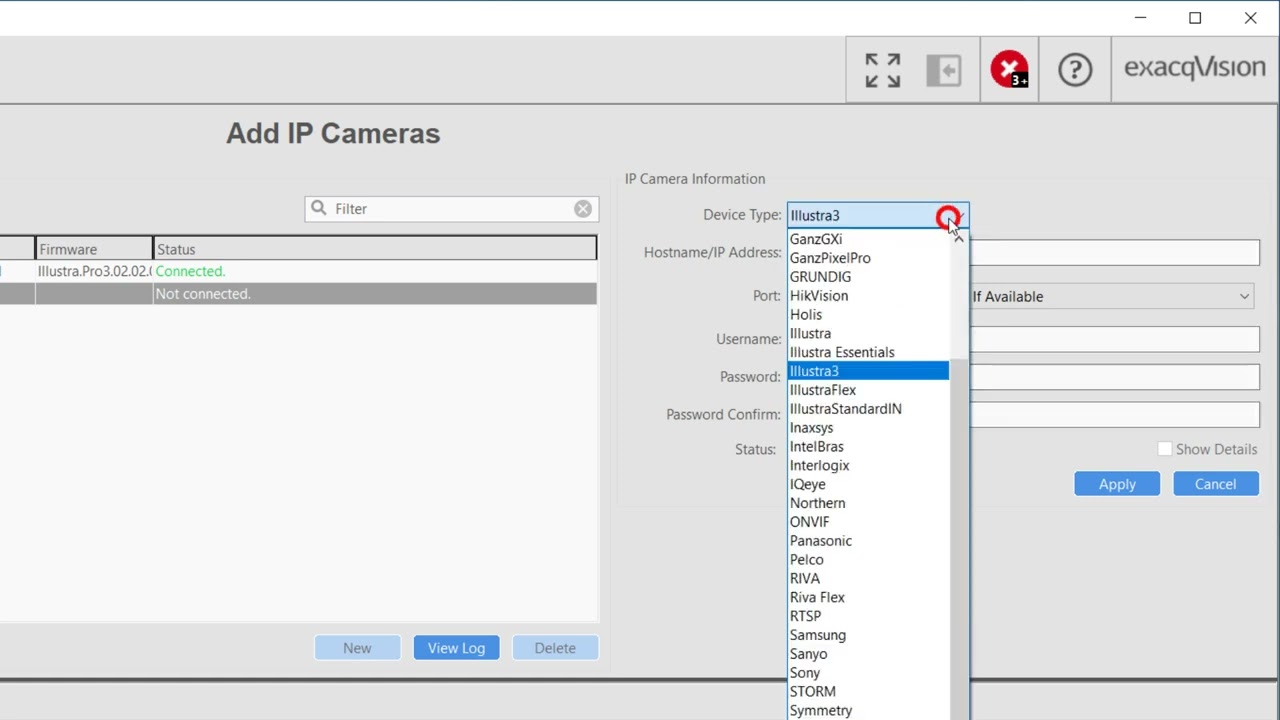Open the red 3+ alerts indicator
The image size is (1280, 720).
1010,70
